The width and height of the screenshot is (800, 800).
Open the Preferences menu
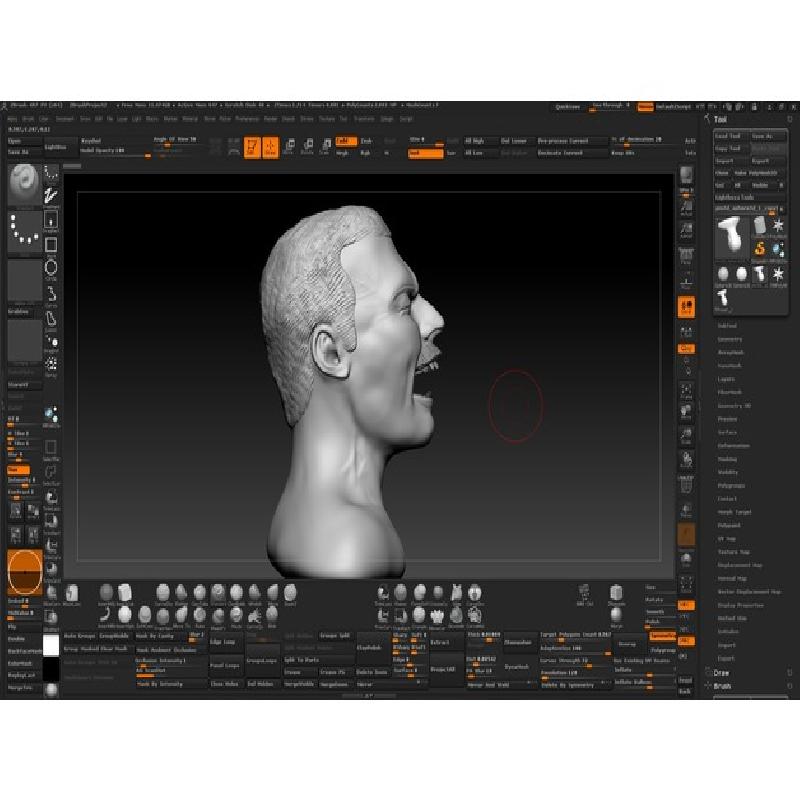[x=247, y=119]
